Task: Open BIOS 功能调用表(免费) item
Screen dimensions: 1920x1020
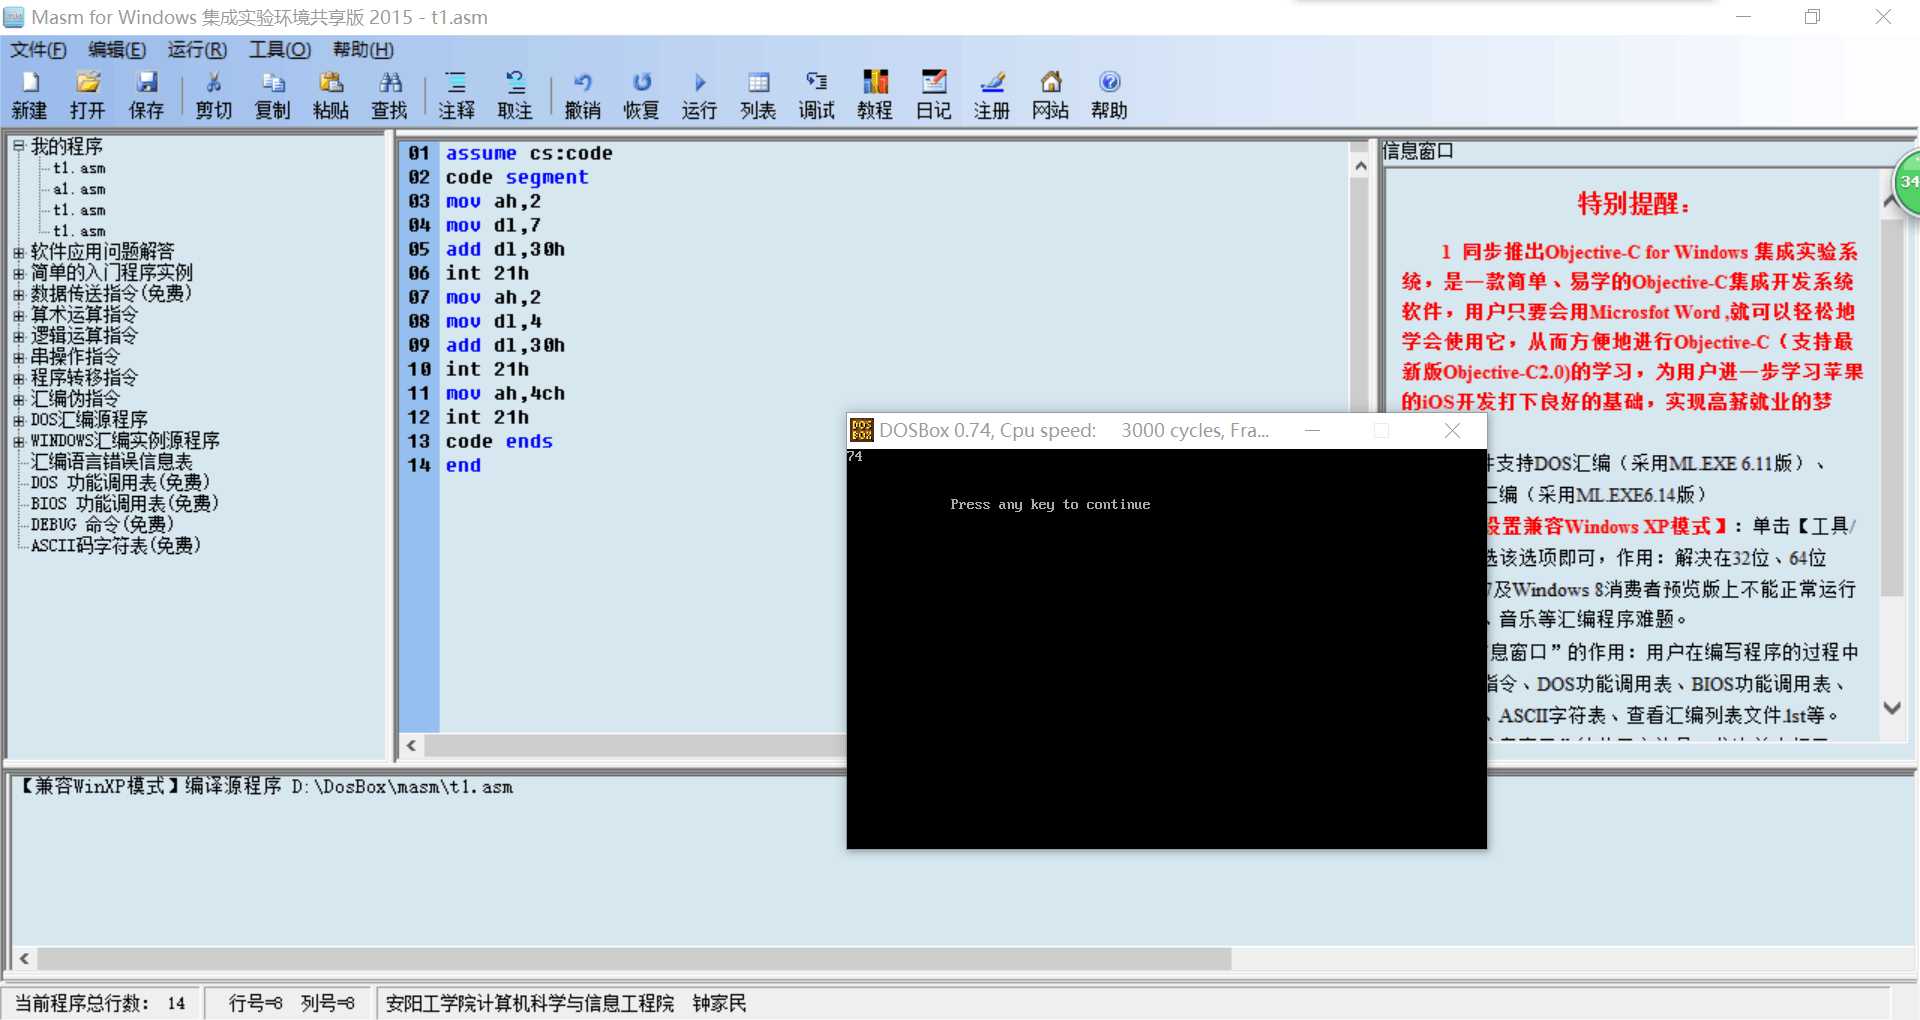Action: [124, 503]
